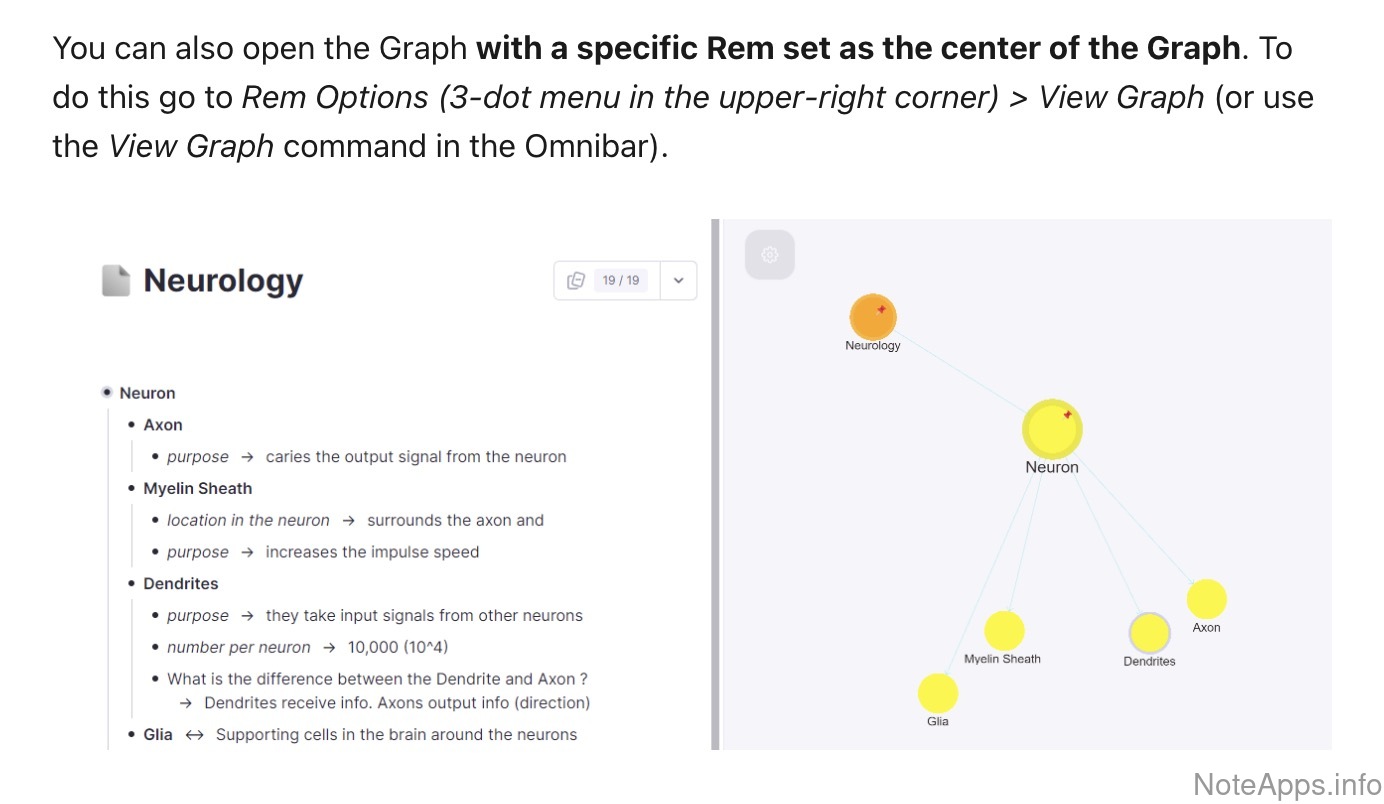Click the Dendrites vs Axon question line
The image size is (1384, 804).
377,679
